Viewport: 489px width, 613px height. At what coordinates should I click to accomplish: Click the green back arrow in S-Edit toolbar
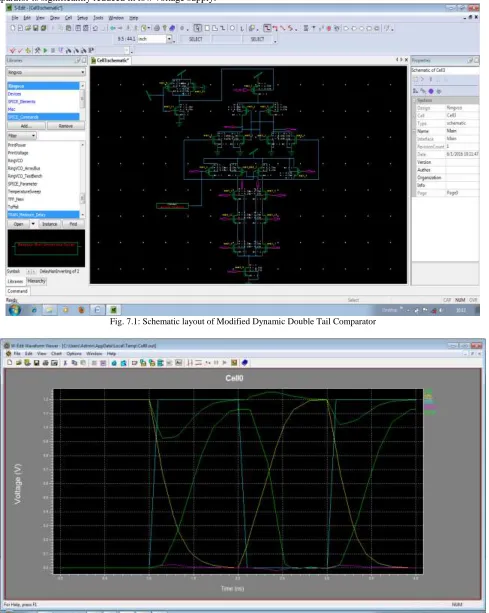113,28
